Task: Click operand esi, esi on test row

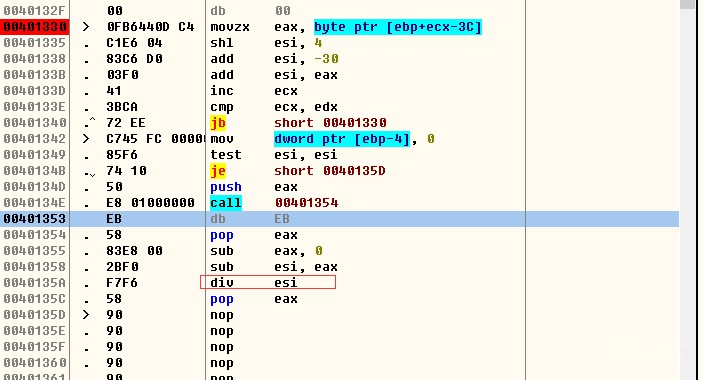Action: pyautogui.click(x=306, y=155)
